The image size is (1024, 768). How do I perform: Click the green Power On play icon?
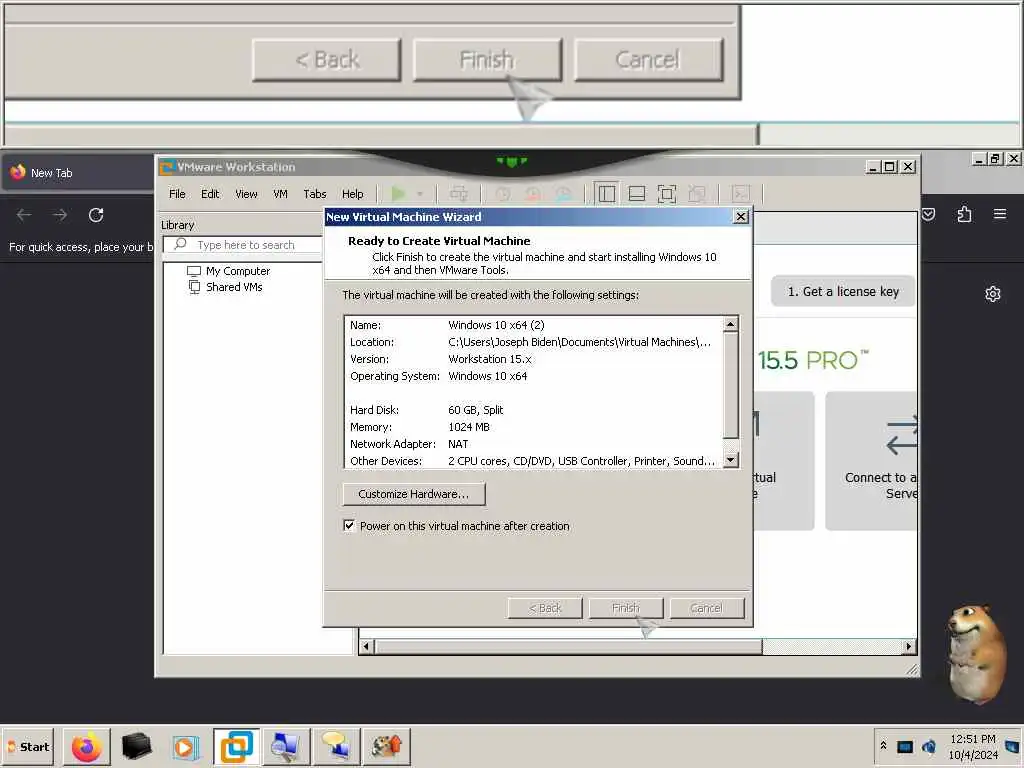coord(398,193)
